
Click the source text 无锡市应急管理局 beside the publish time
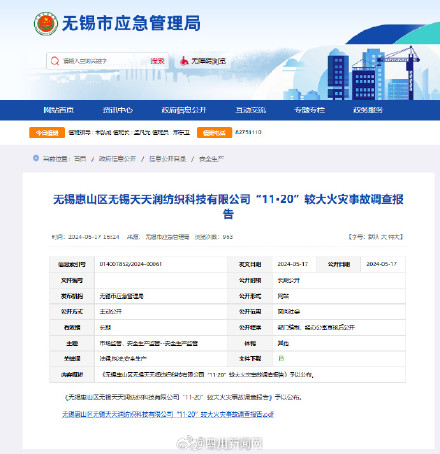(167, 237)
